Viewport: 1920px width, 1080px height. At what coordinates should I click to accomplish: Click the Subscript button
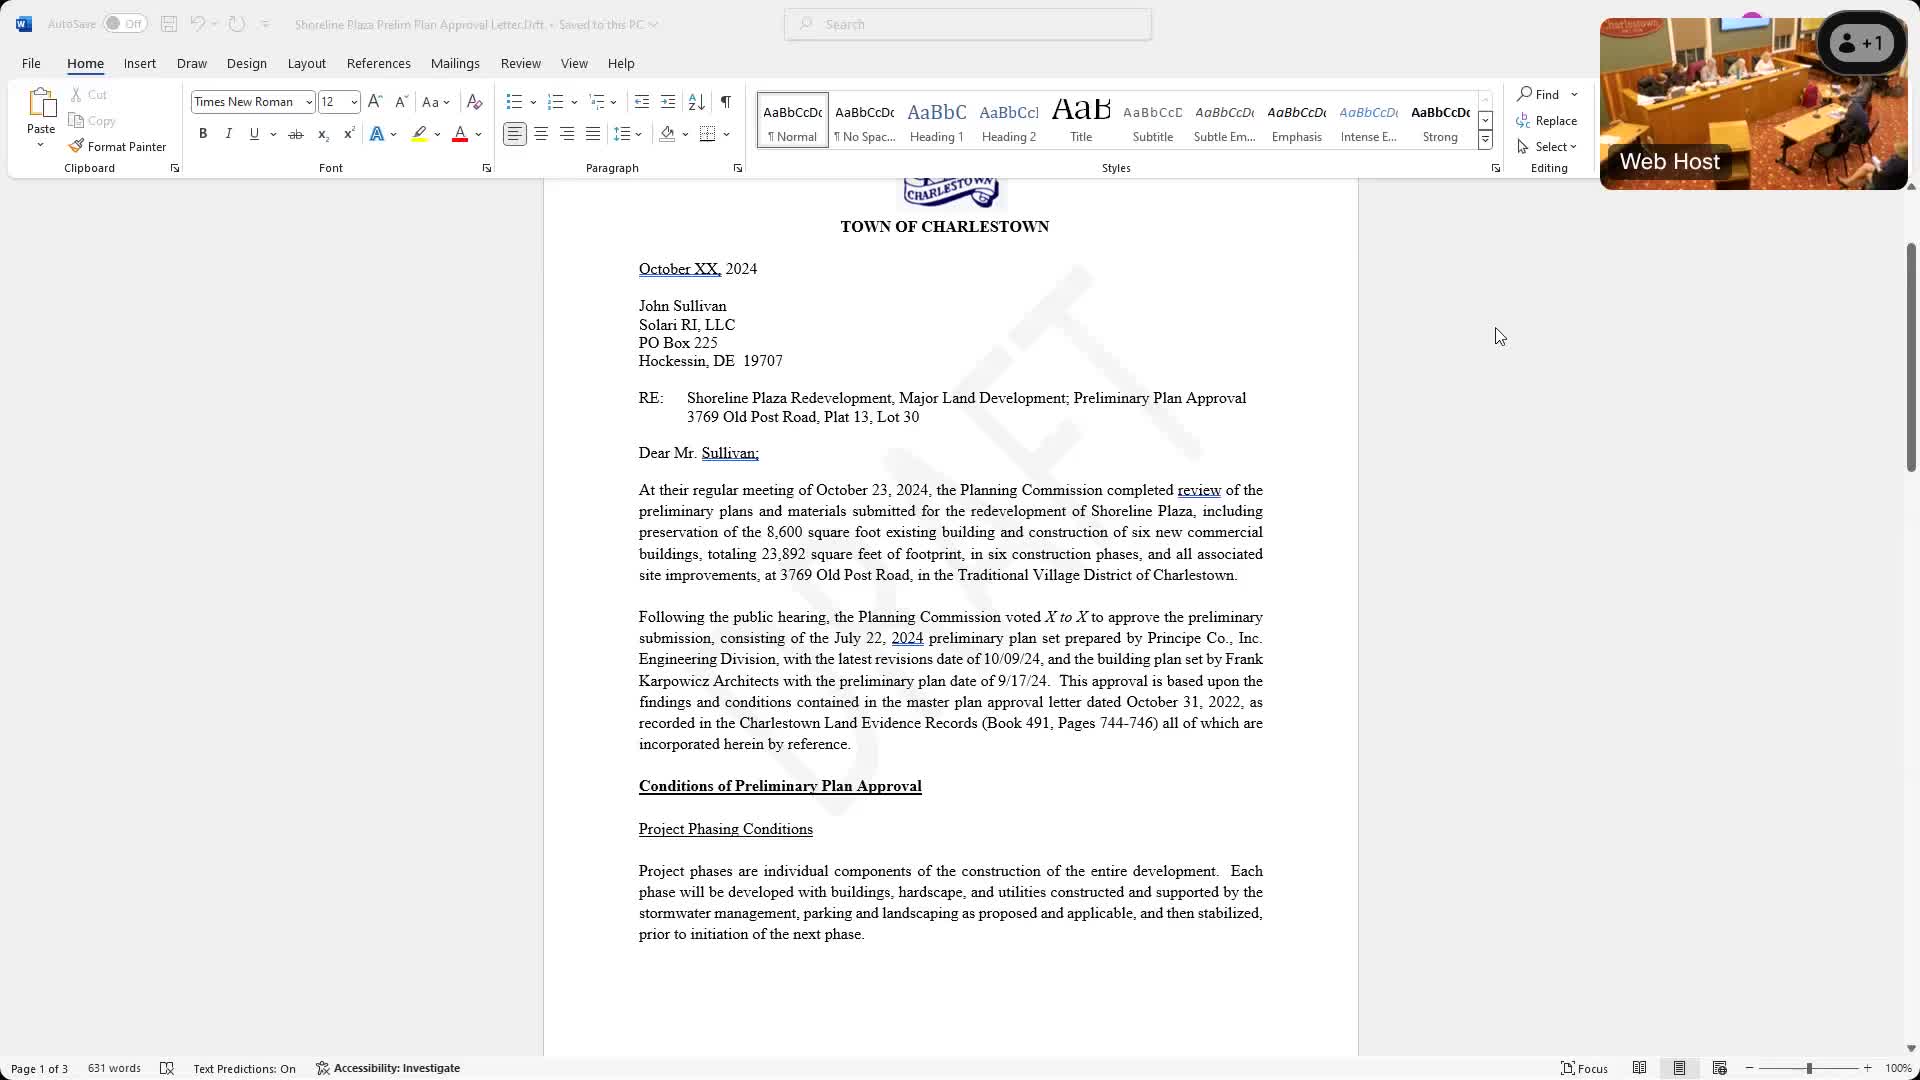pos(322,134)
